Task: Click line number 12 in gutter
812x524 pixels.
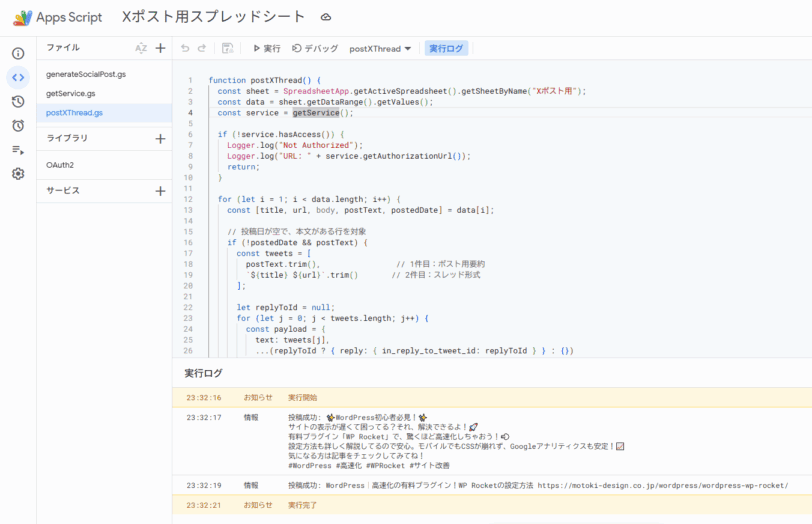Action: point(188,199)
